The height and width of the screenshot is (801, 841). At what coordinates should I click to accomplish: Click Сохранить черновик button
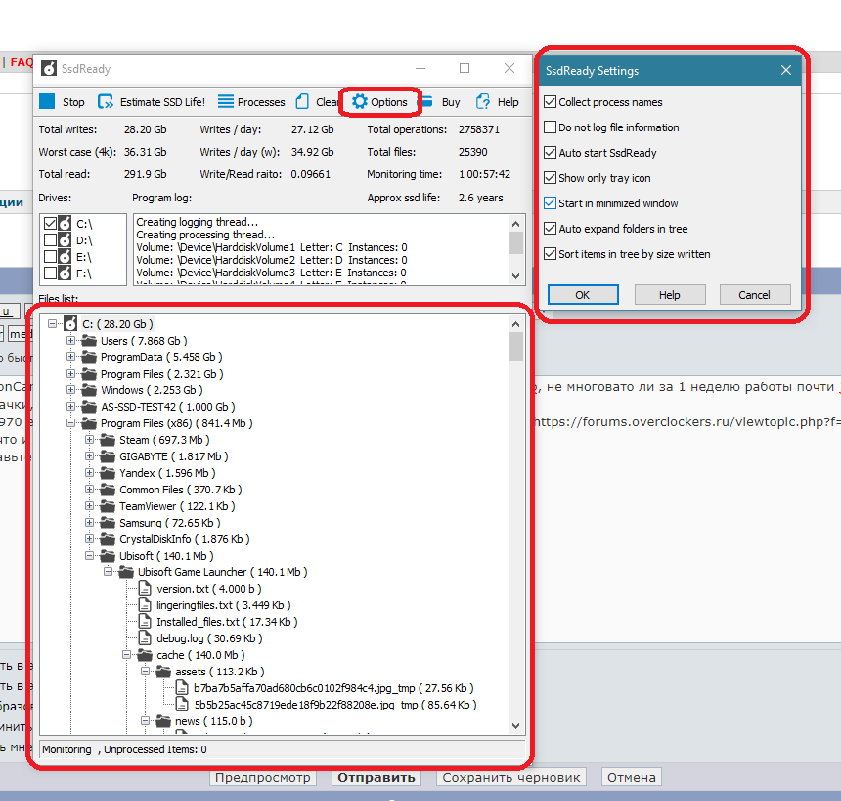pos(511,777)
